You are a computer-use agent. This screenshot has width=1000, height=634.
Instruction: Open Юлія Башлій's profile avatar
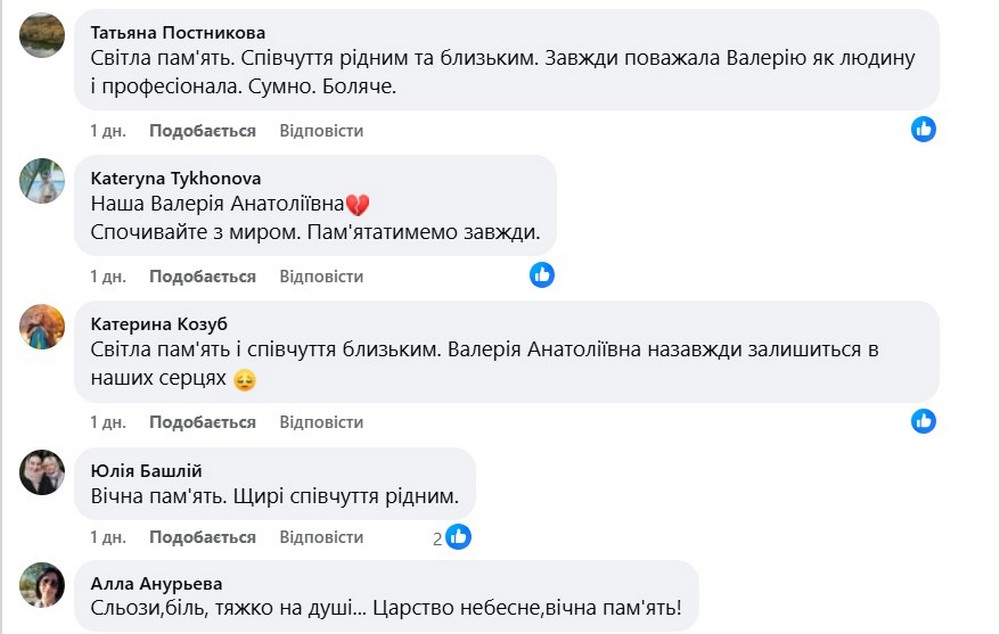pyautogui.click(x=41, y=473)
